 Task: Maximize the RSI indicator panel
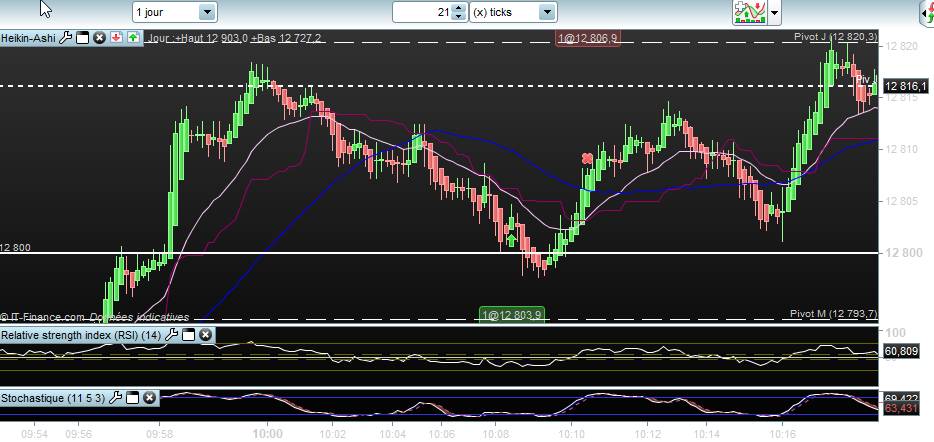tap(188, 335)
